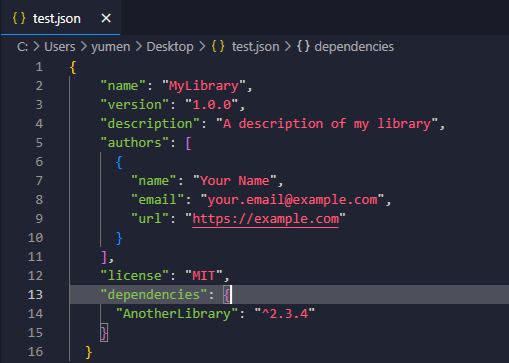
Task: Close the test.json editor tab
Action: (106, 18)
